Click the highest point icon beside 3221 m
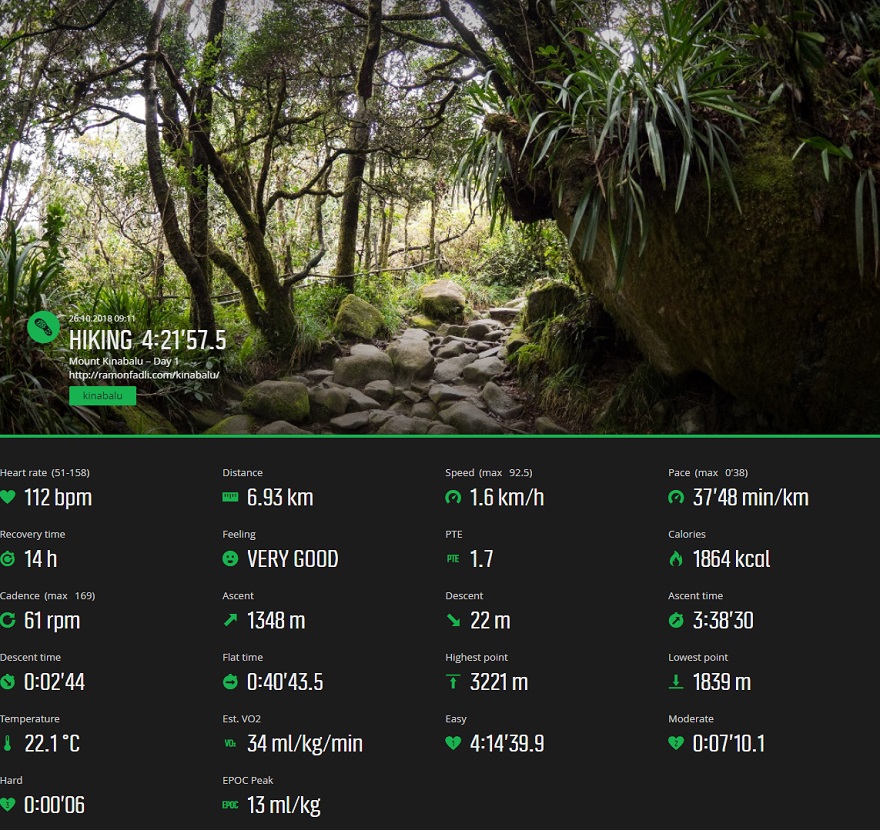 point(453,681)
